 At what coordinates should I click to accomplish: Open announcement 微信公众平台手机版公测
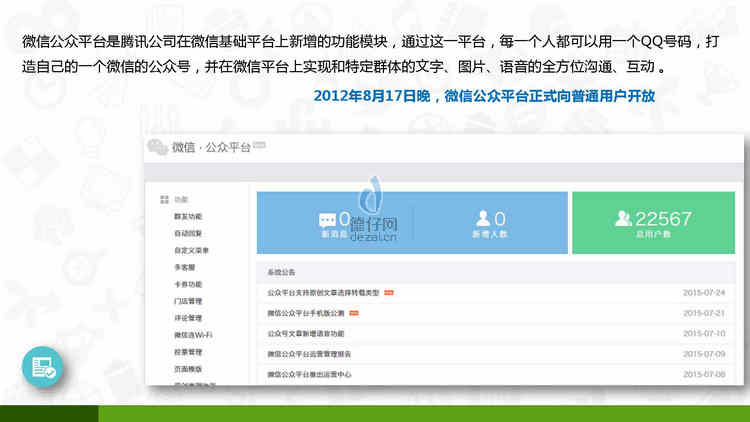coord(306,313)
